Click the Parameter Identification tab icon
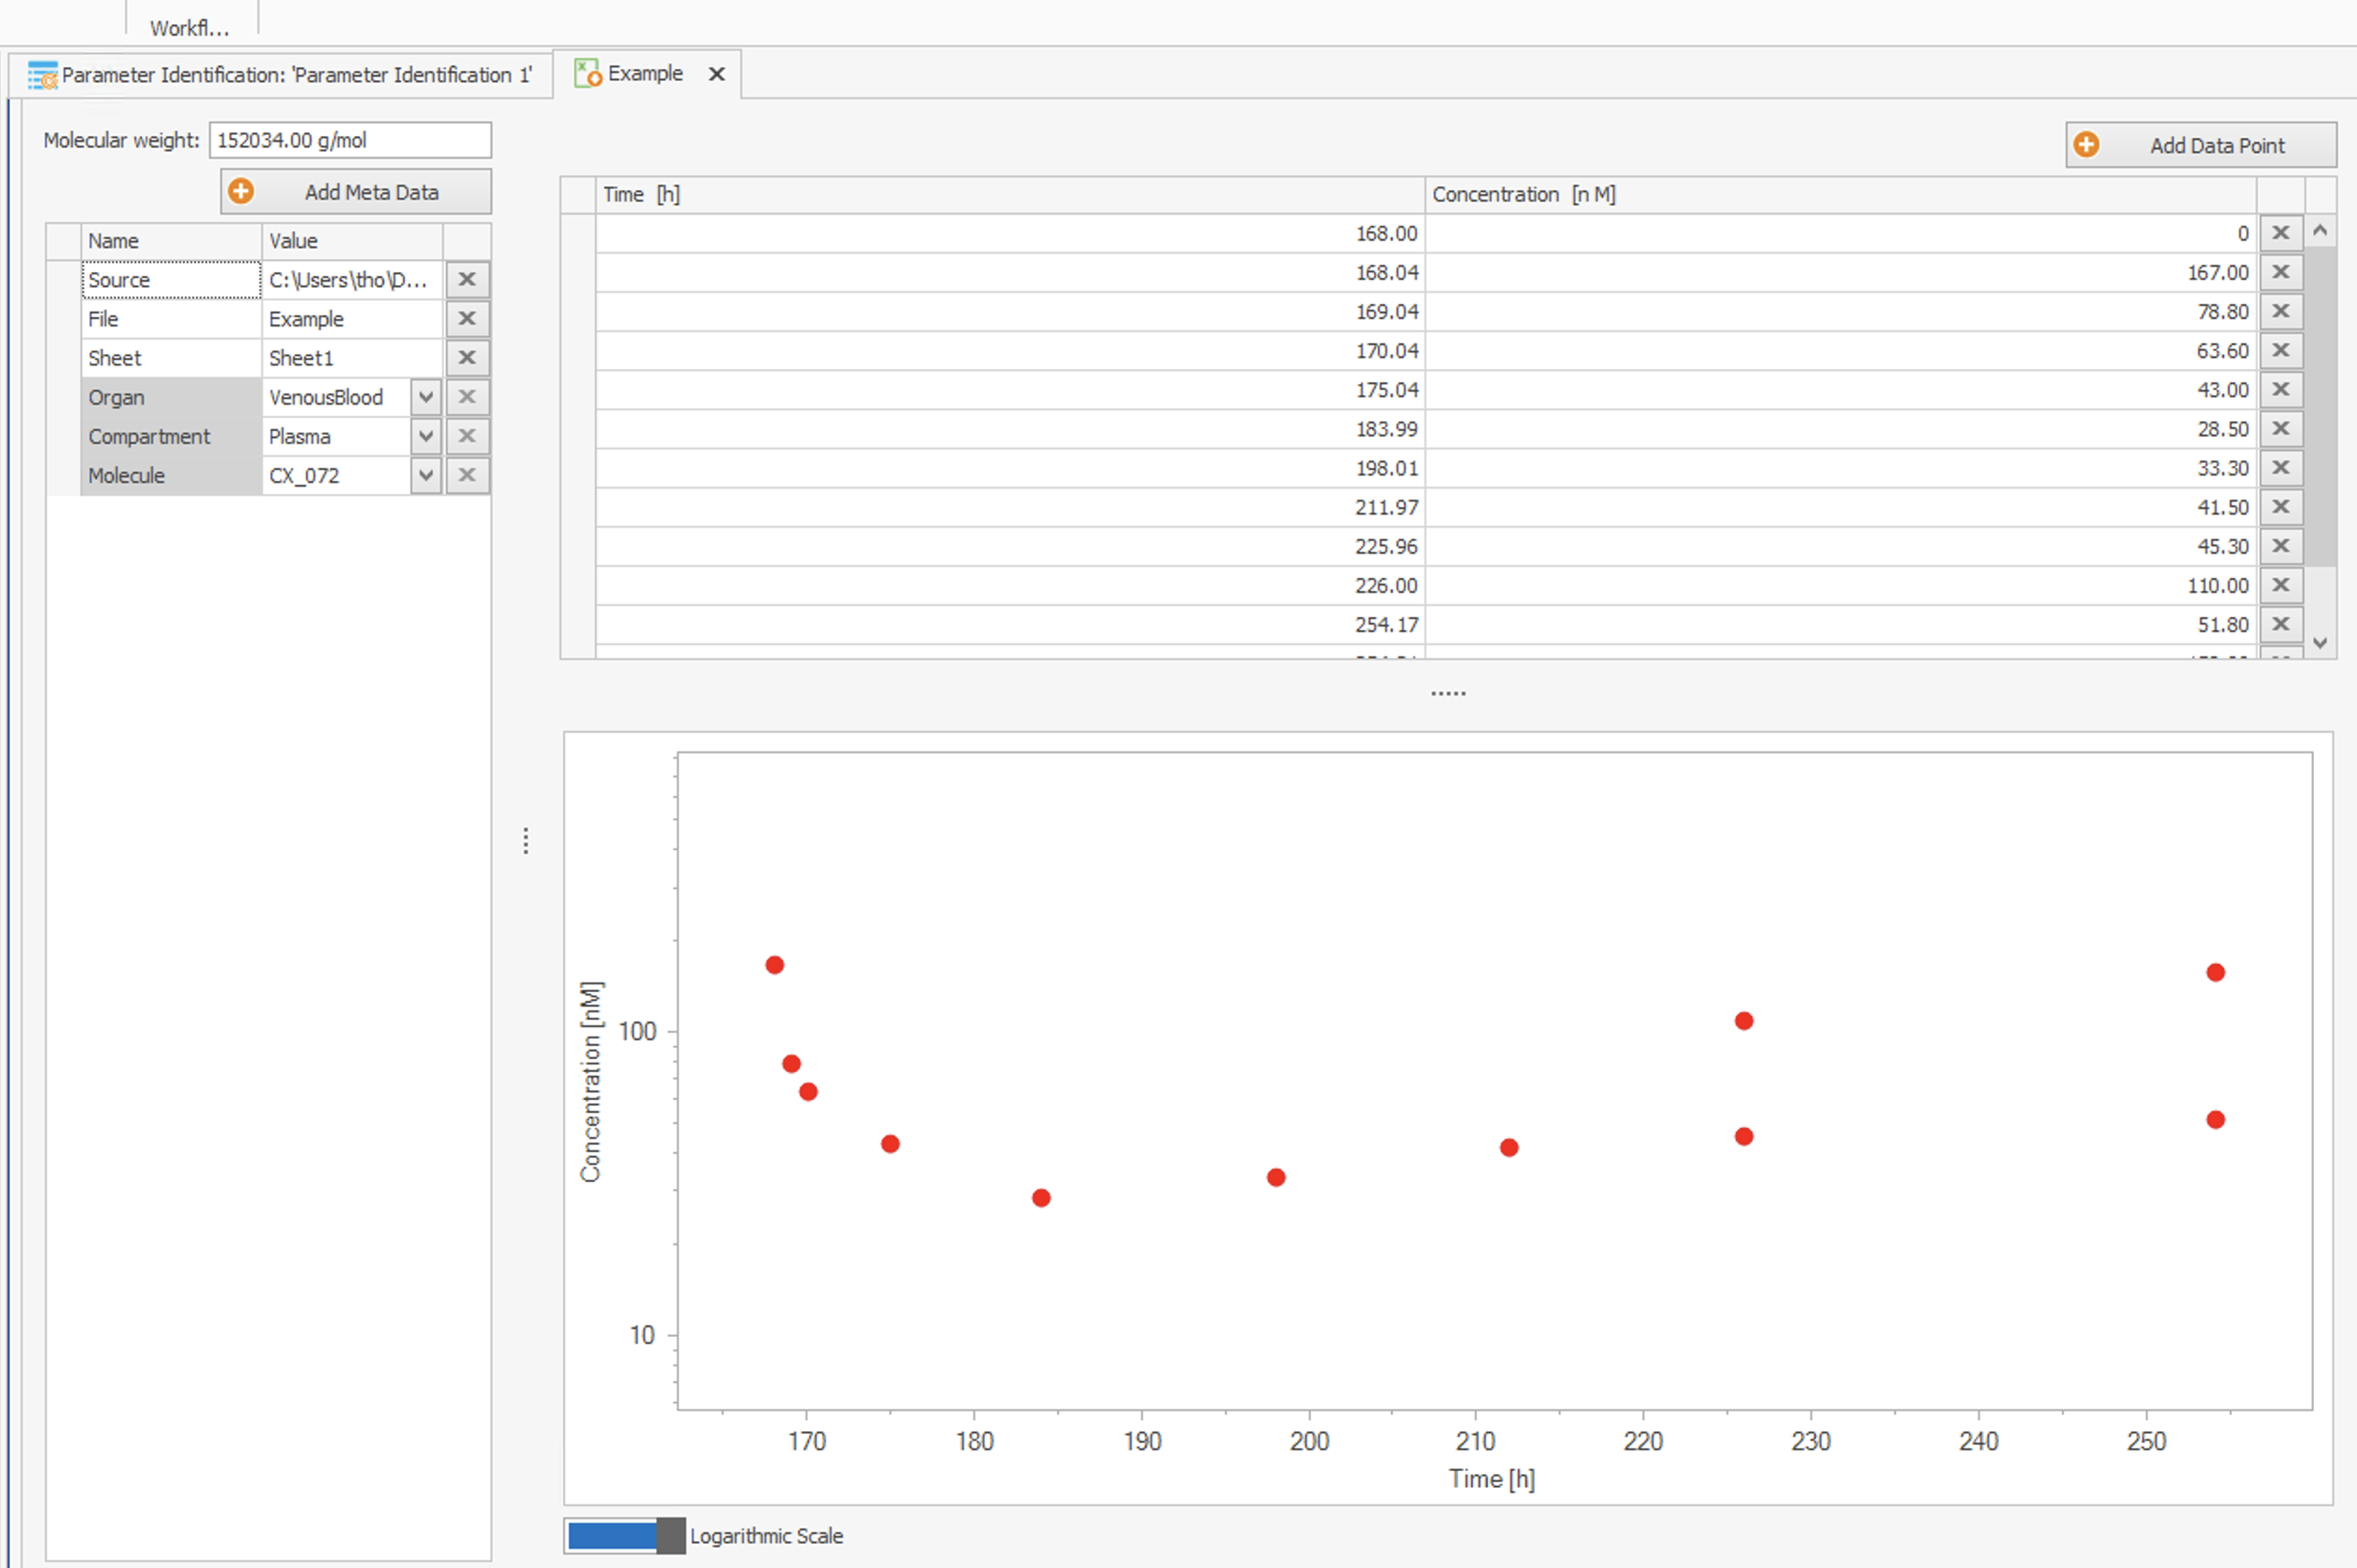This screenshot has height=1568, width=2357. (42, 76)
